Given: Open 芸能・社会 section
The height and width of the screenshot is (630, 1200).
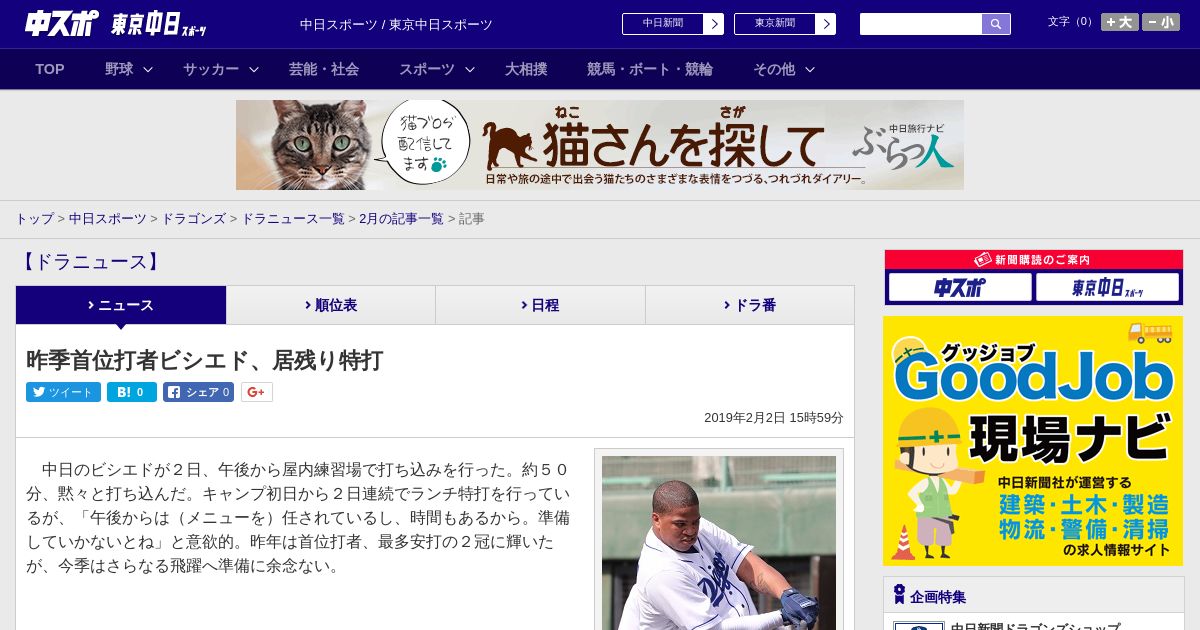Looking at the screenshot, I should [324, 69].
